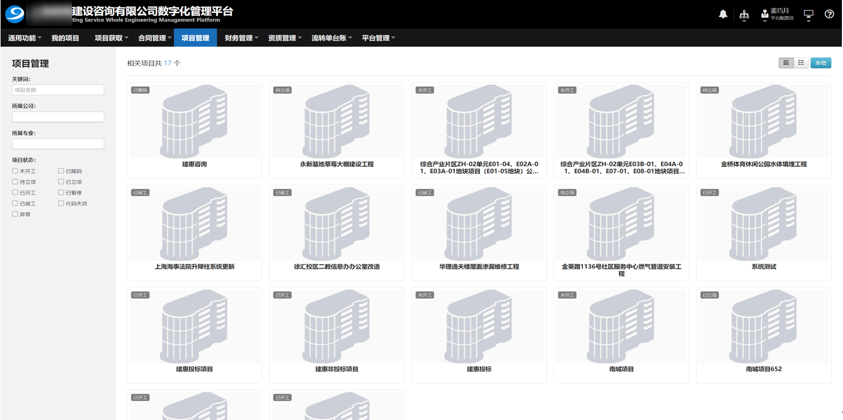Open the 徐汇校区二教信息办办公室改造 building thumbnail
This screenshot has width=843, height=420.
[x=337, y=224]
